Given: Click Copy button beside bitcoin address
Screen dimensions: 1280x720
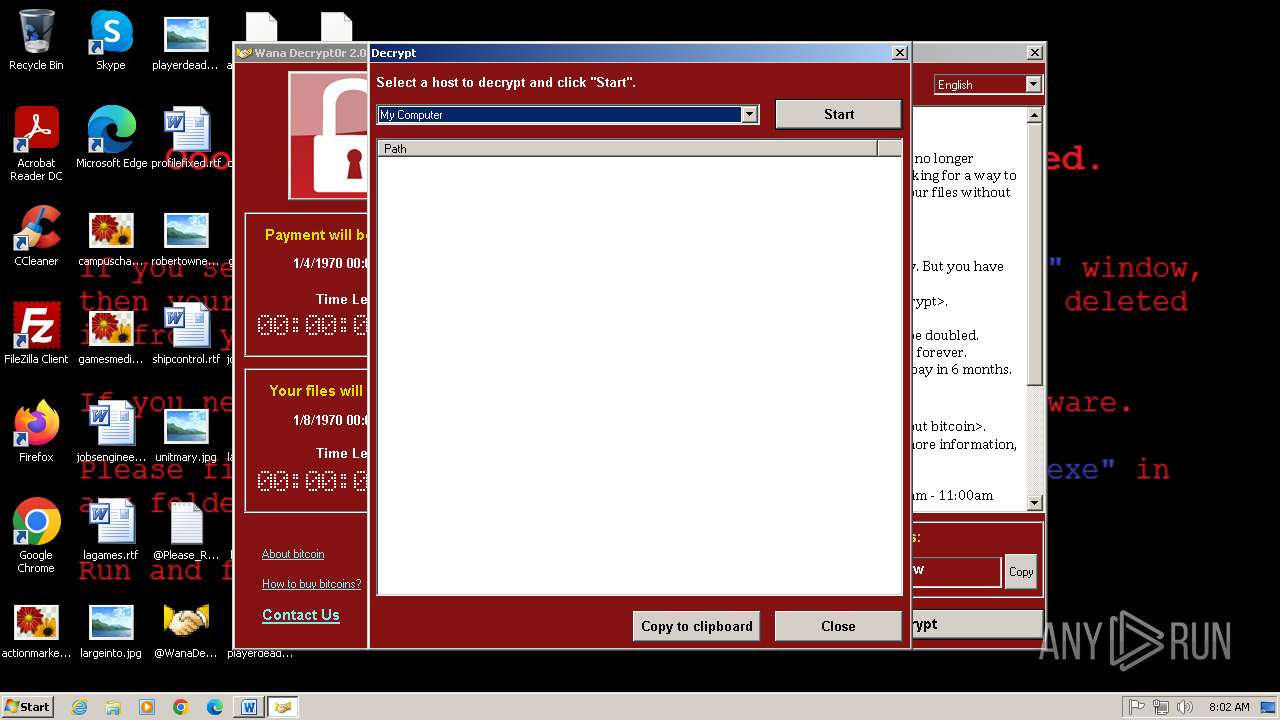Looking at the screenshot, I should [1021, 572].
